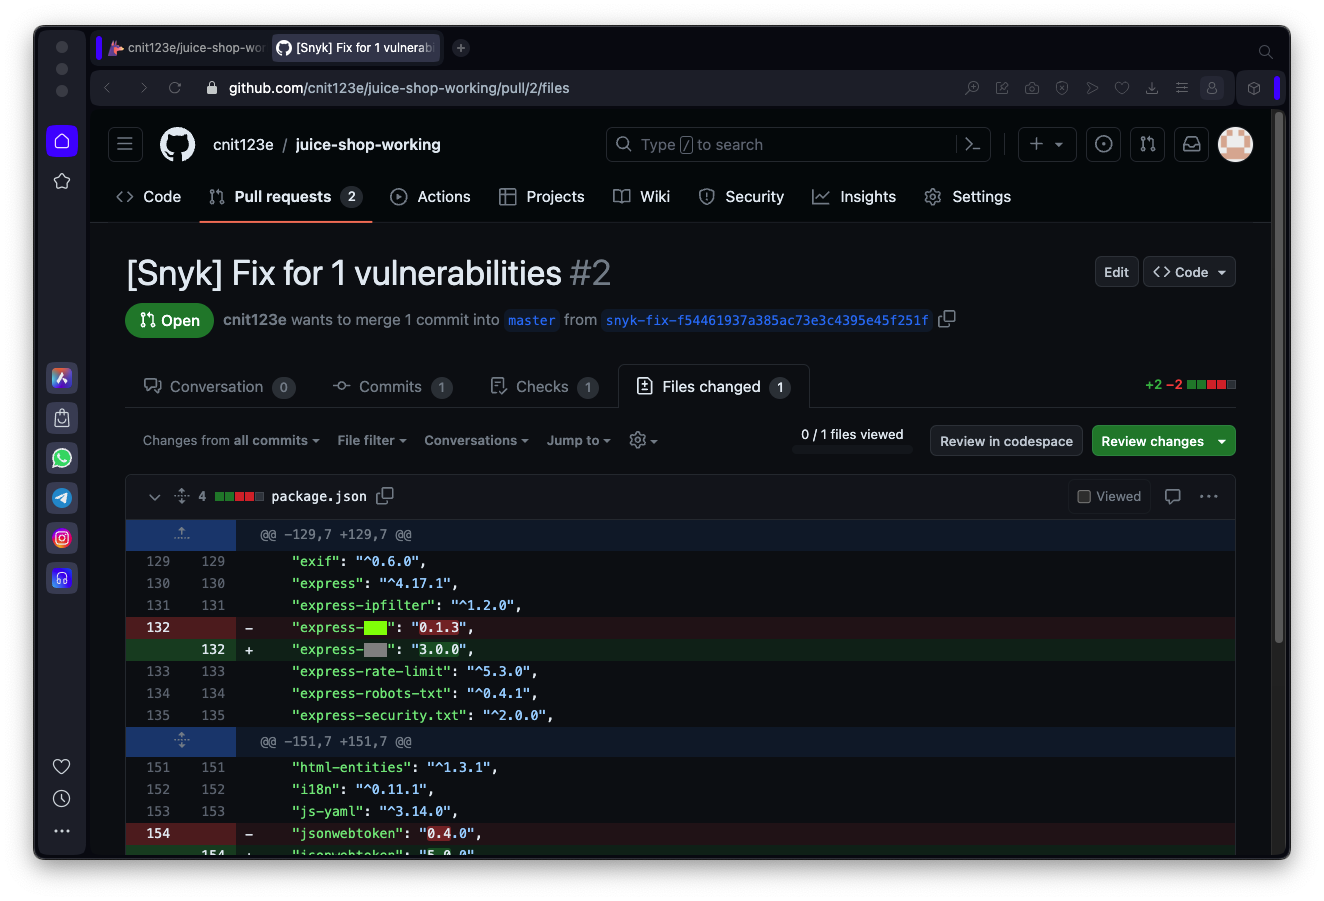Copy package.json file path
This screenshot has width=1324, height=901.
(x=385, y=496)
